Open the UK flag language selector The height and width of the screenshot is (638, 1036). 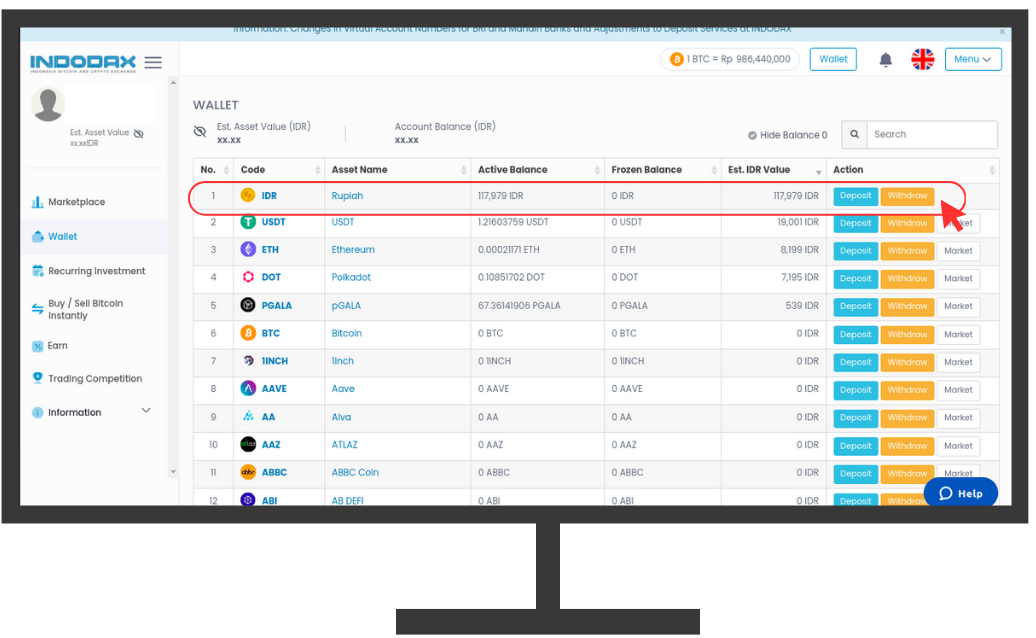tap(922, 60)
